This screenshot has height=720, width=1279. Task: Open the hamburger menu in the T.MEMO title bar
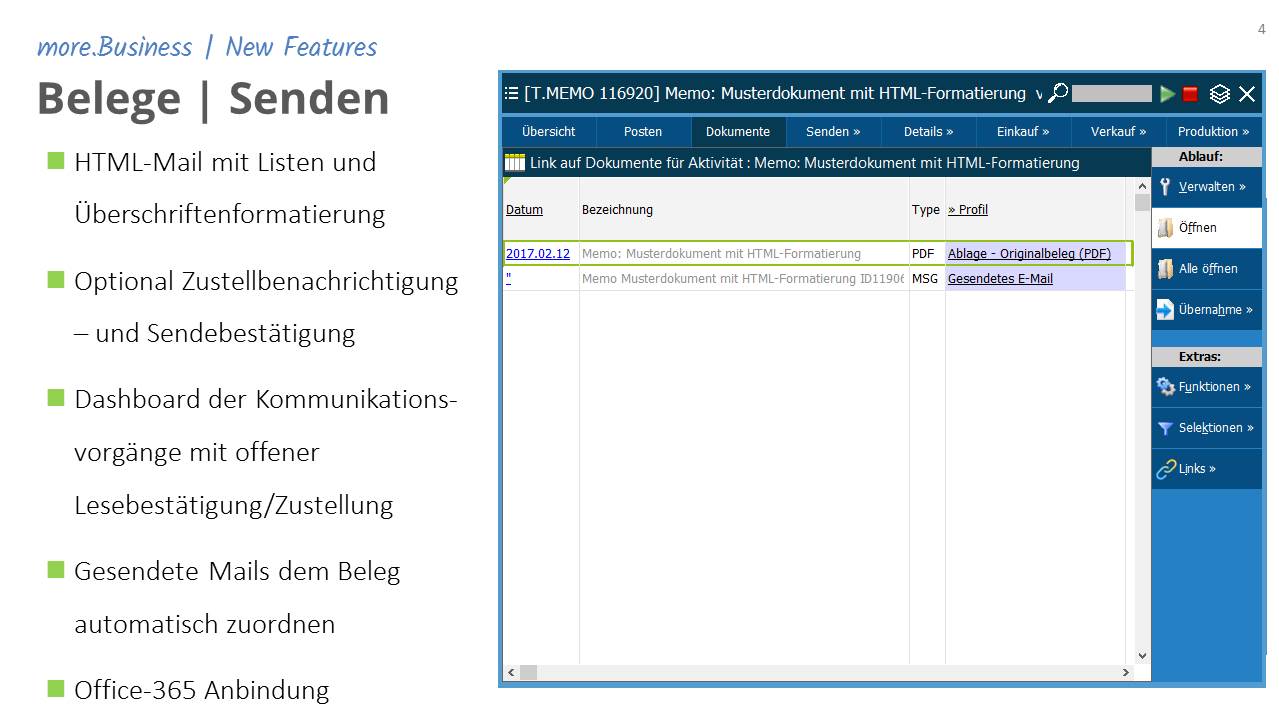click(x=512, y=94)
